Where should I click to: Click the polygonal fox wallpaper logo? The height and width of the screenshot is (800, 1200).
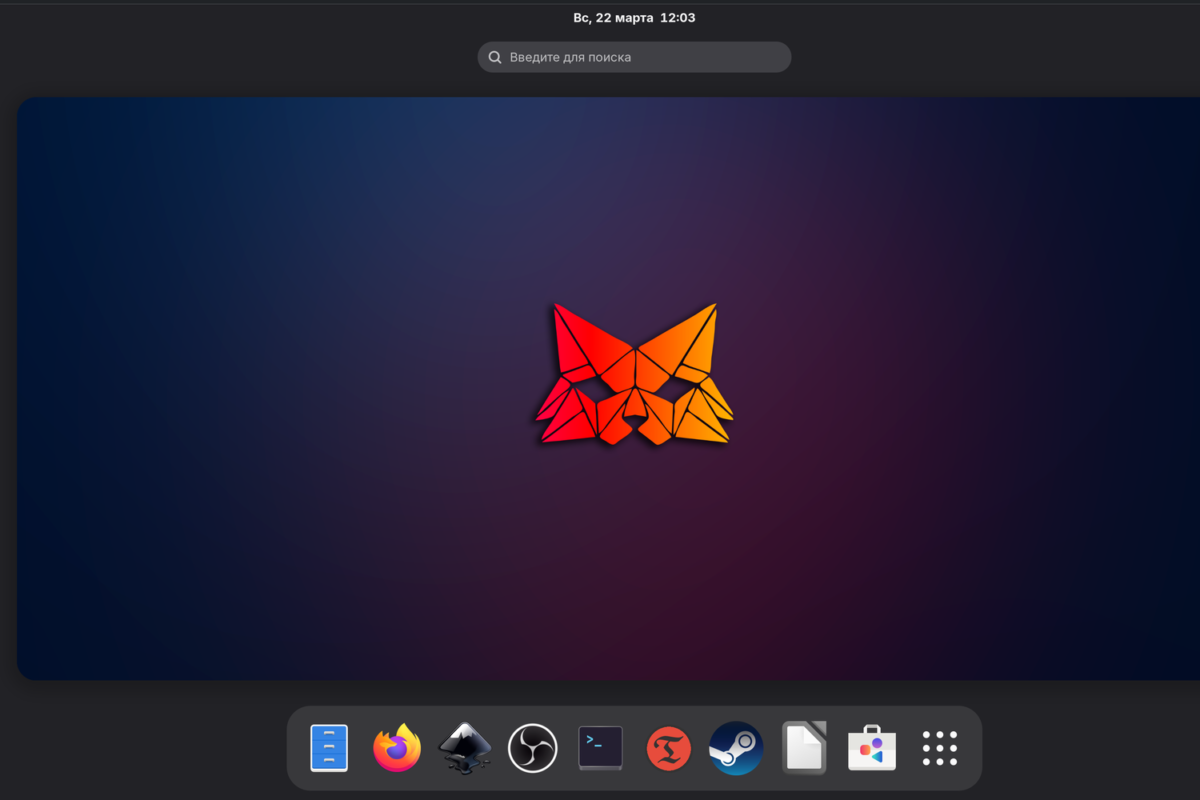[634, 375]
